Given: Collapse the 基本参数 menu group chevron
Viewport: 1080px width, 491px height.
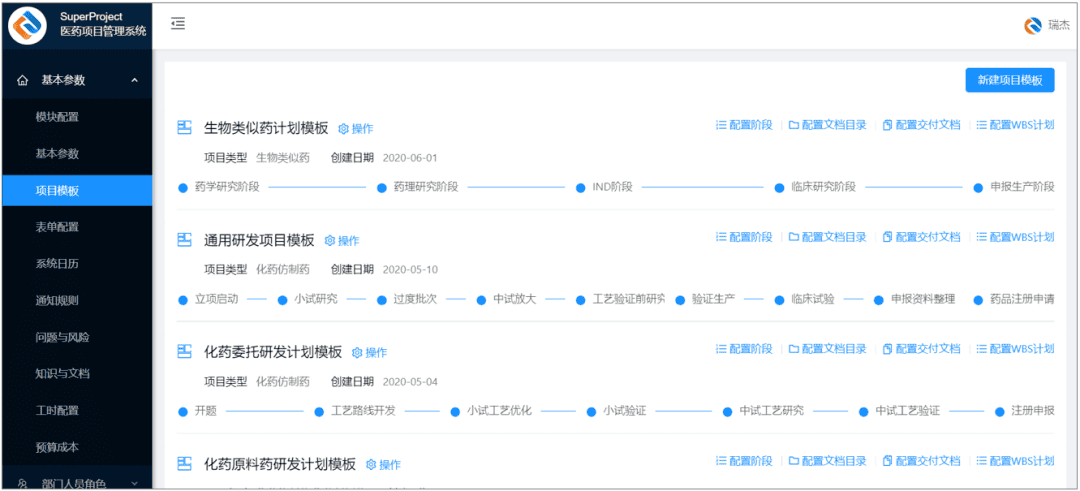Looking at the screenshot, I should [134, 81].
